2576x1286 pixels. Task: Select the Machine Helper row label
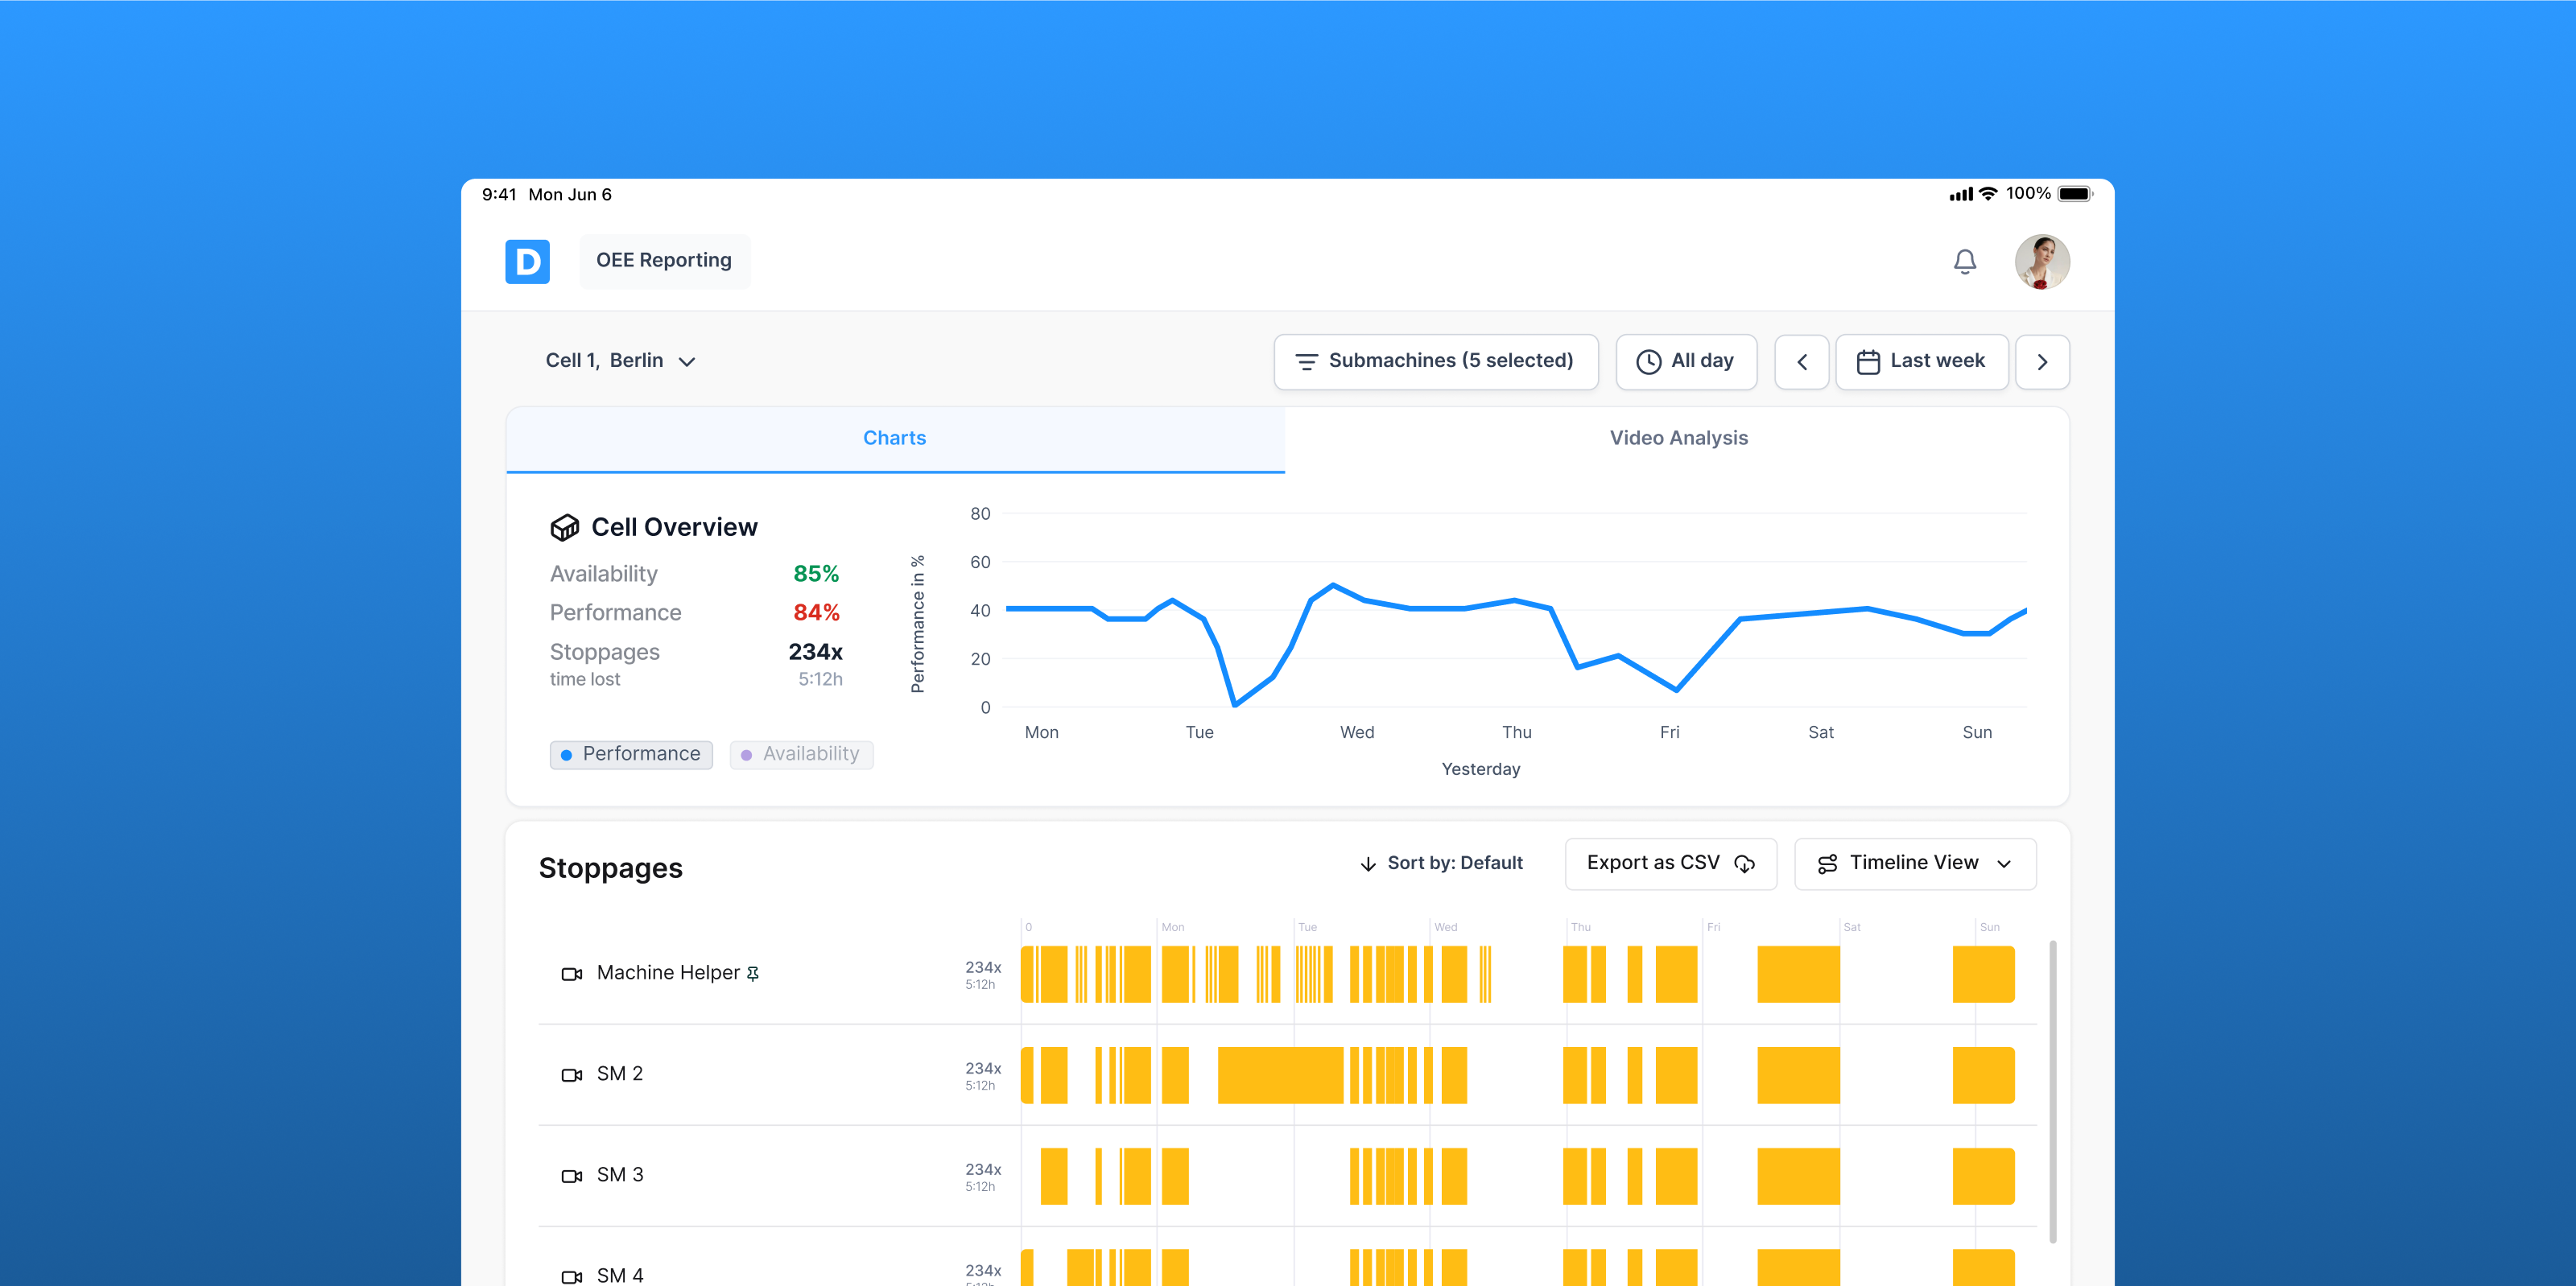(668, 973)
